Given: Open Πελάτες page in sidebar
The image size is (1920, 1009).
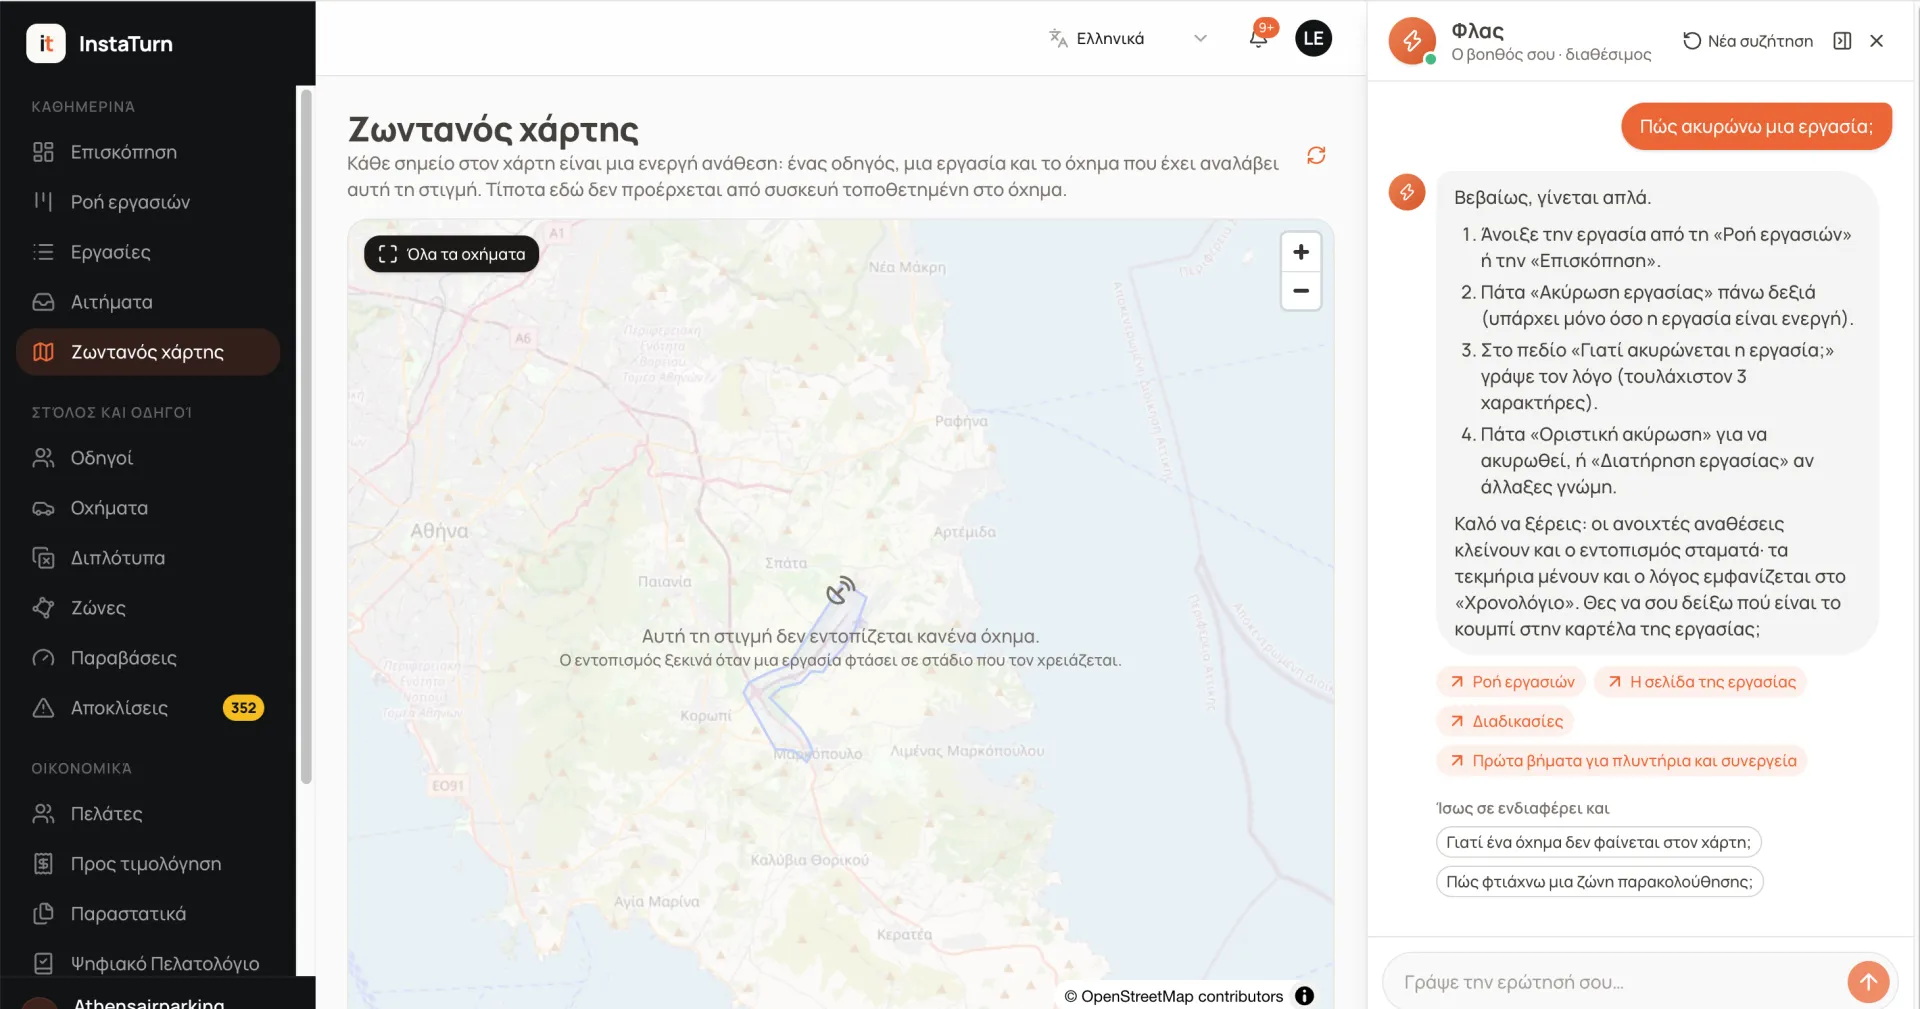Looking at the screenshot, I should coord(148,814).
